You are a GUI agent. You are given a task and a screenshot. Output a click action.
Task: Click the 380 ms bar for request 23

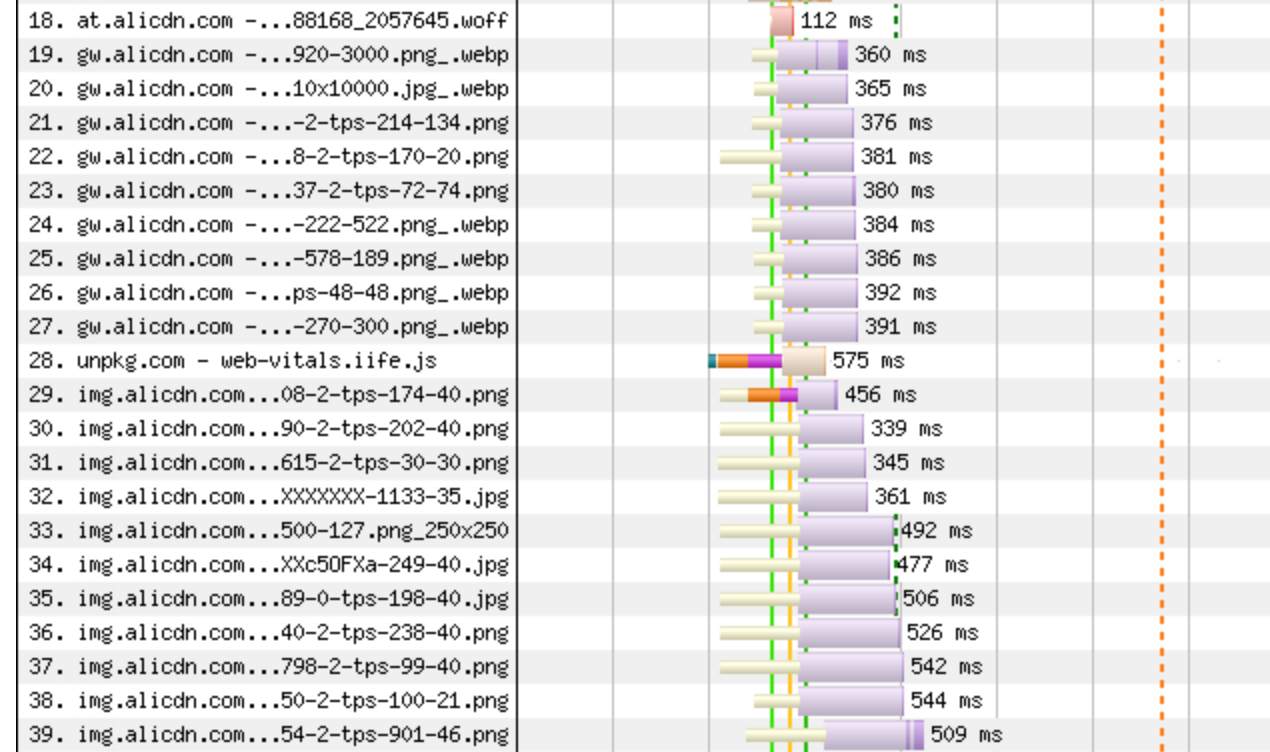coord(805,190)
